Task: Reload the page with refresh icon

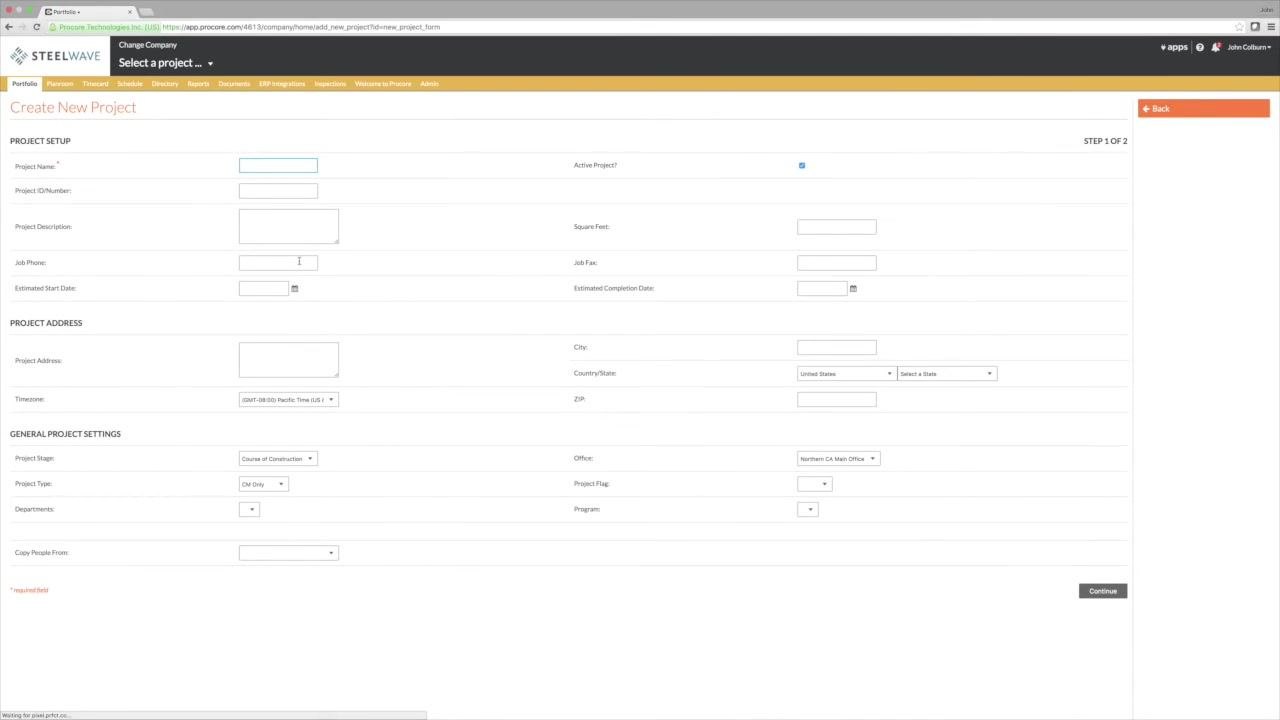Action: (37, 27)
